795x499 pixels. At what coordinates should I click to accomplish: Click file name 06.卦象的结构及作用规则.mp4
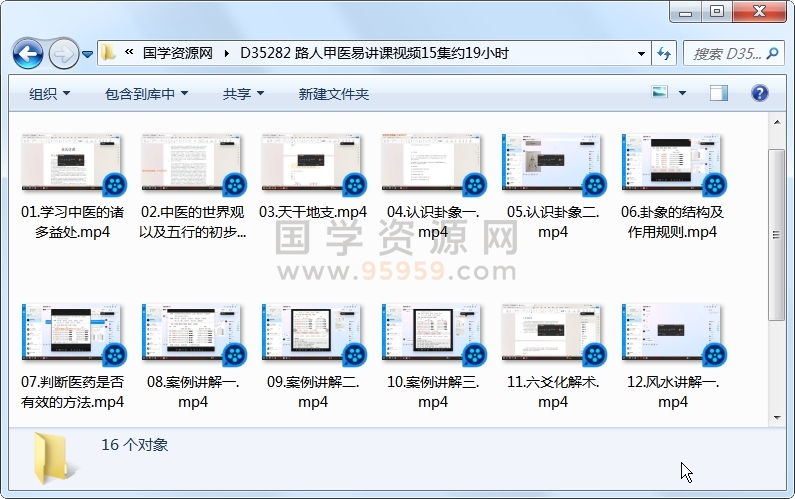click(x=672, y=222)
